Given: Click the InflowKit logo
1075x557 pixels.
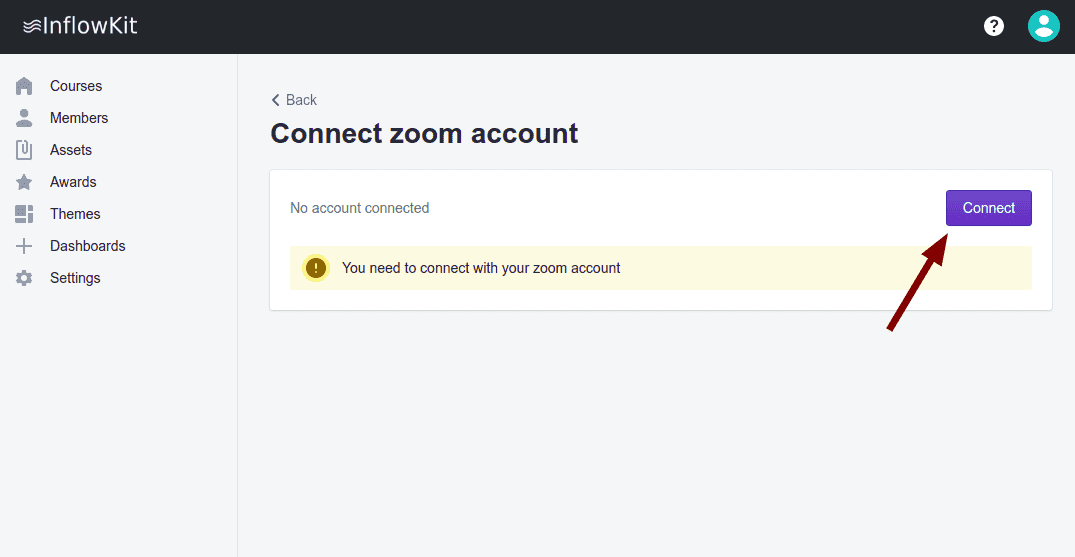Looking at the screenshot, I should click(80, 26).
